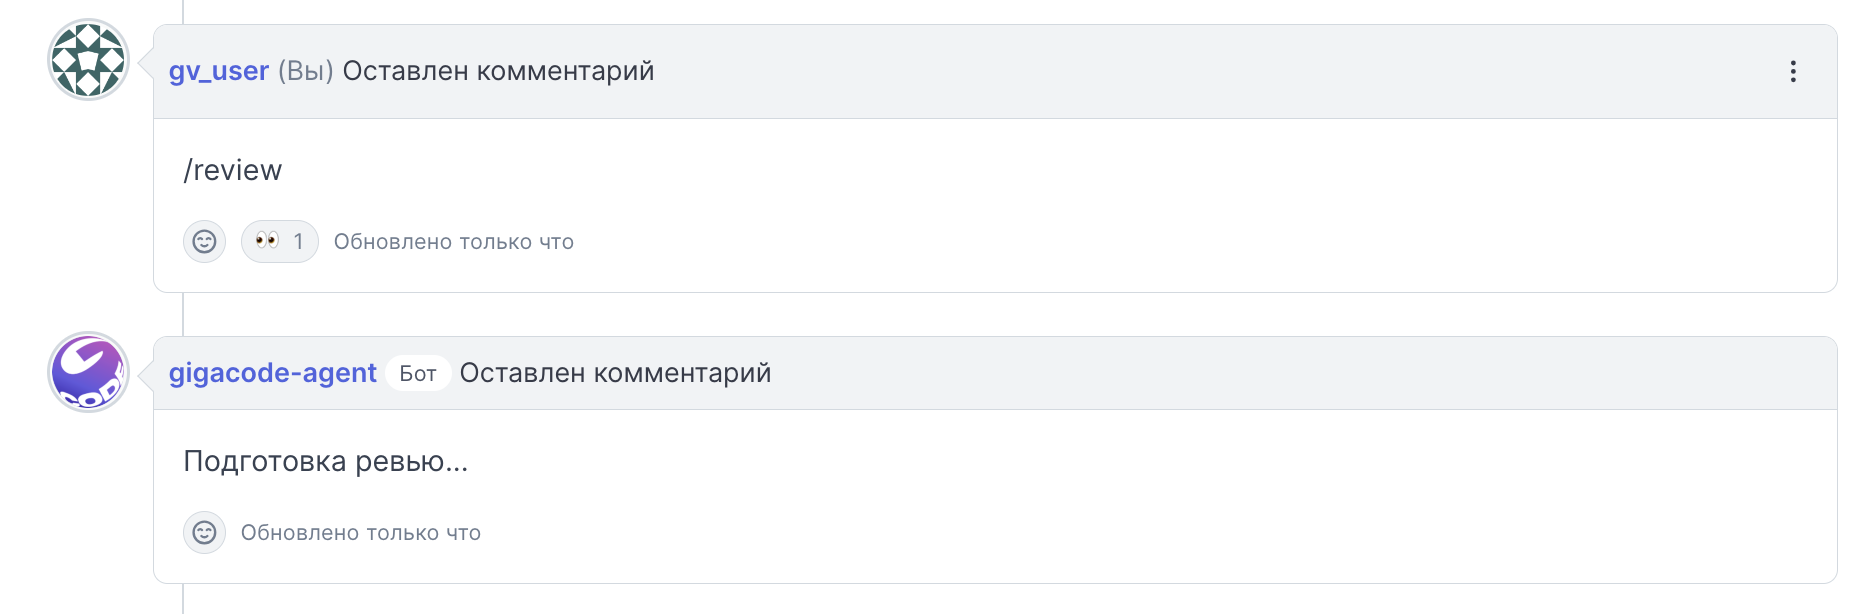Toggle the eyes emoji reaction
Viewport: 1862px width, 614px height.
(280, 241)
